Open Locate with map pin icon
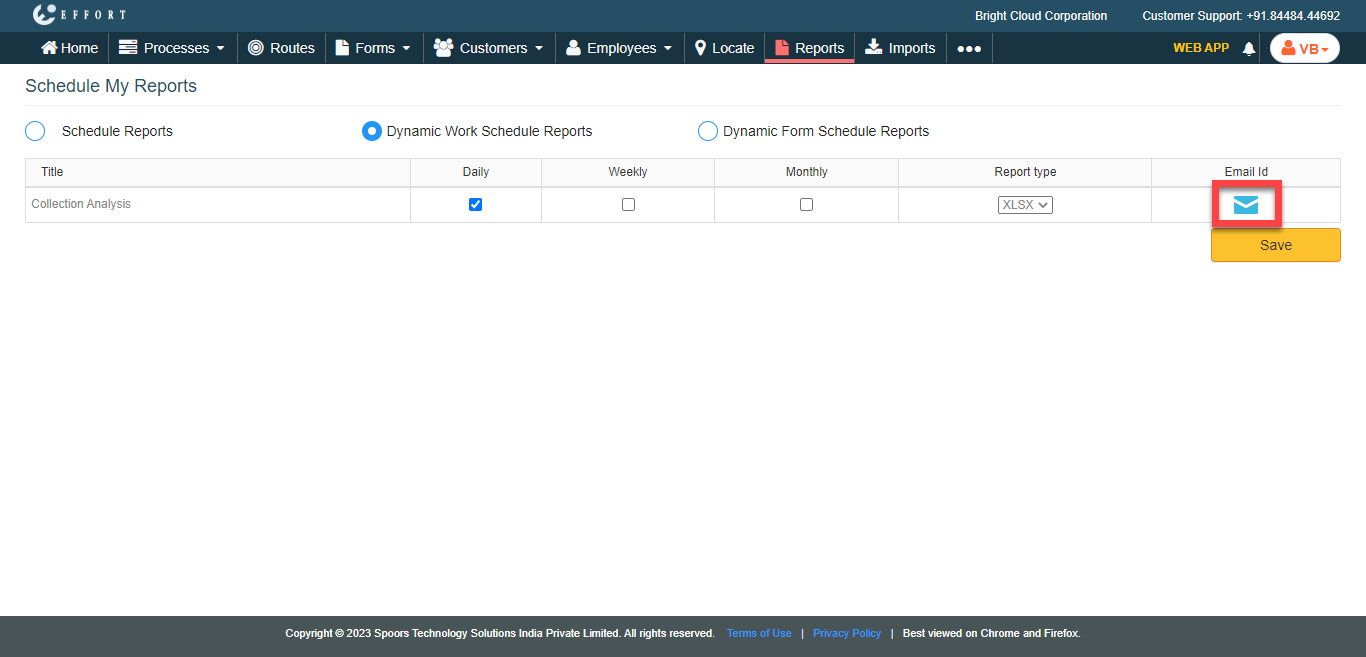 point(724,48)
